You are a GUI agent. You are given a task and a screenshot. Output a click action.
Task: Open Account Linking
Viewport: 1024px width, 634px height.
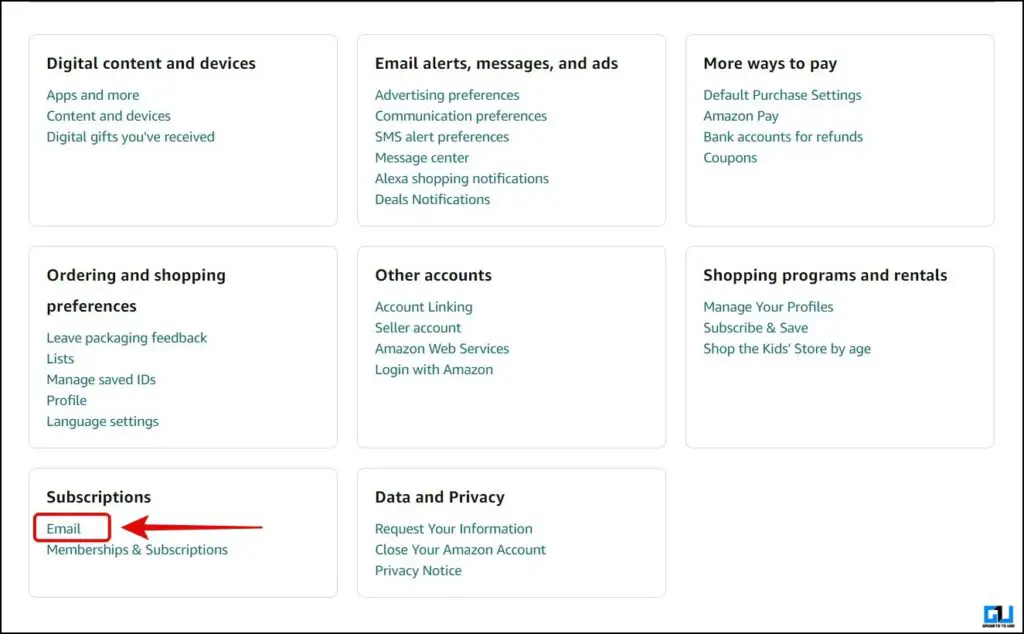tap(424, 307)
